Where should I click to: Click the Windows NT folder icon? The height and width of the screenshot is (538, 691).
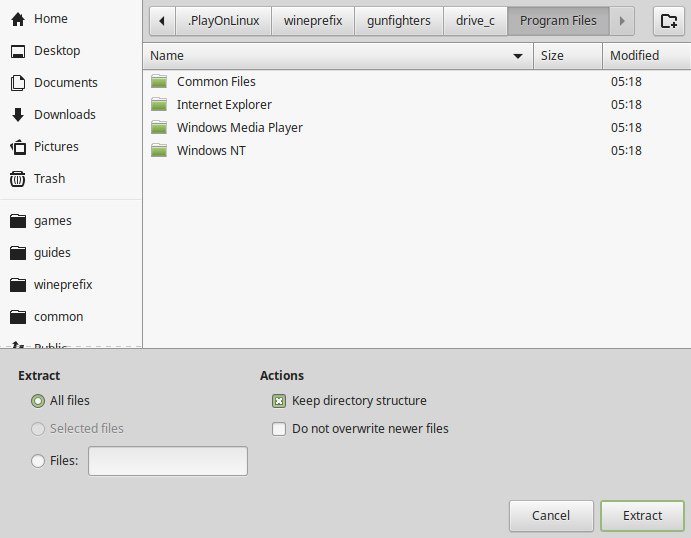pos(159,150)
